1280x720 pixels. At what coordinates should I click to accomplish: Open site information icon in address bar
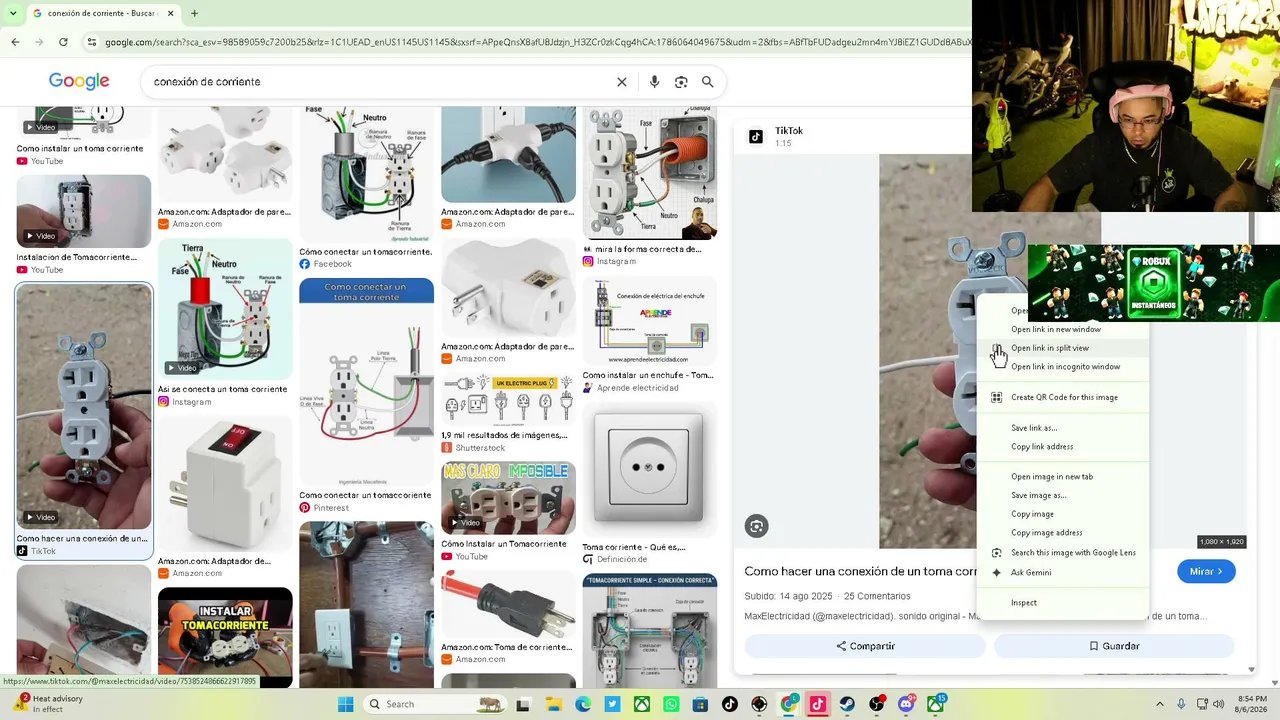point(91,42)
